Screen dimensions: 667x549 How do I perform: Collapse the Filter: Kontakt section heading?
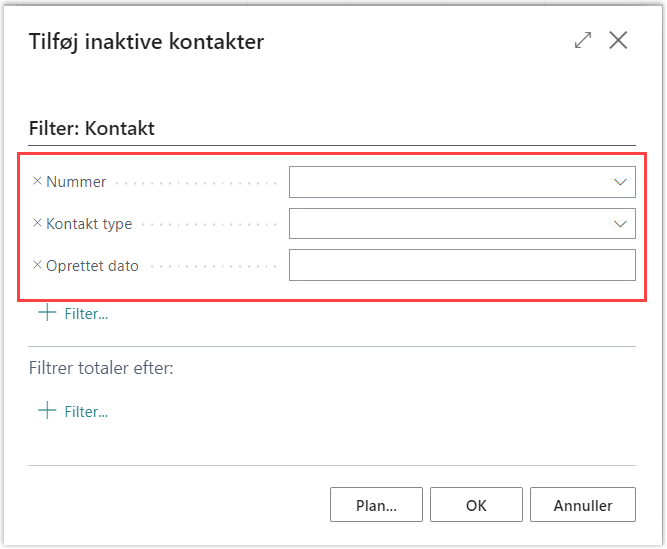tap(91, 128)
